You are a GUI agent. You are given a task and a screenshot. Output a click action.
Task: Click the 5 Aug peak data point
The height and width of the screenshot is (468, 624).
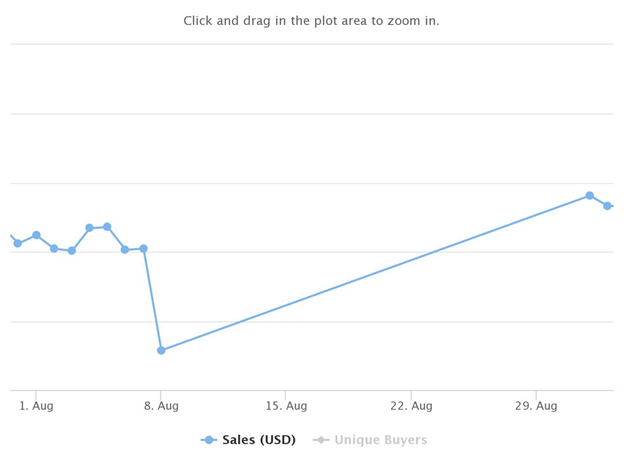[x=107, y=227]
